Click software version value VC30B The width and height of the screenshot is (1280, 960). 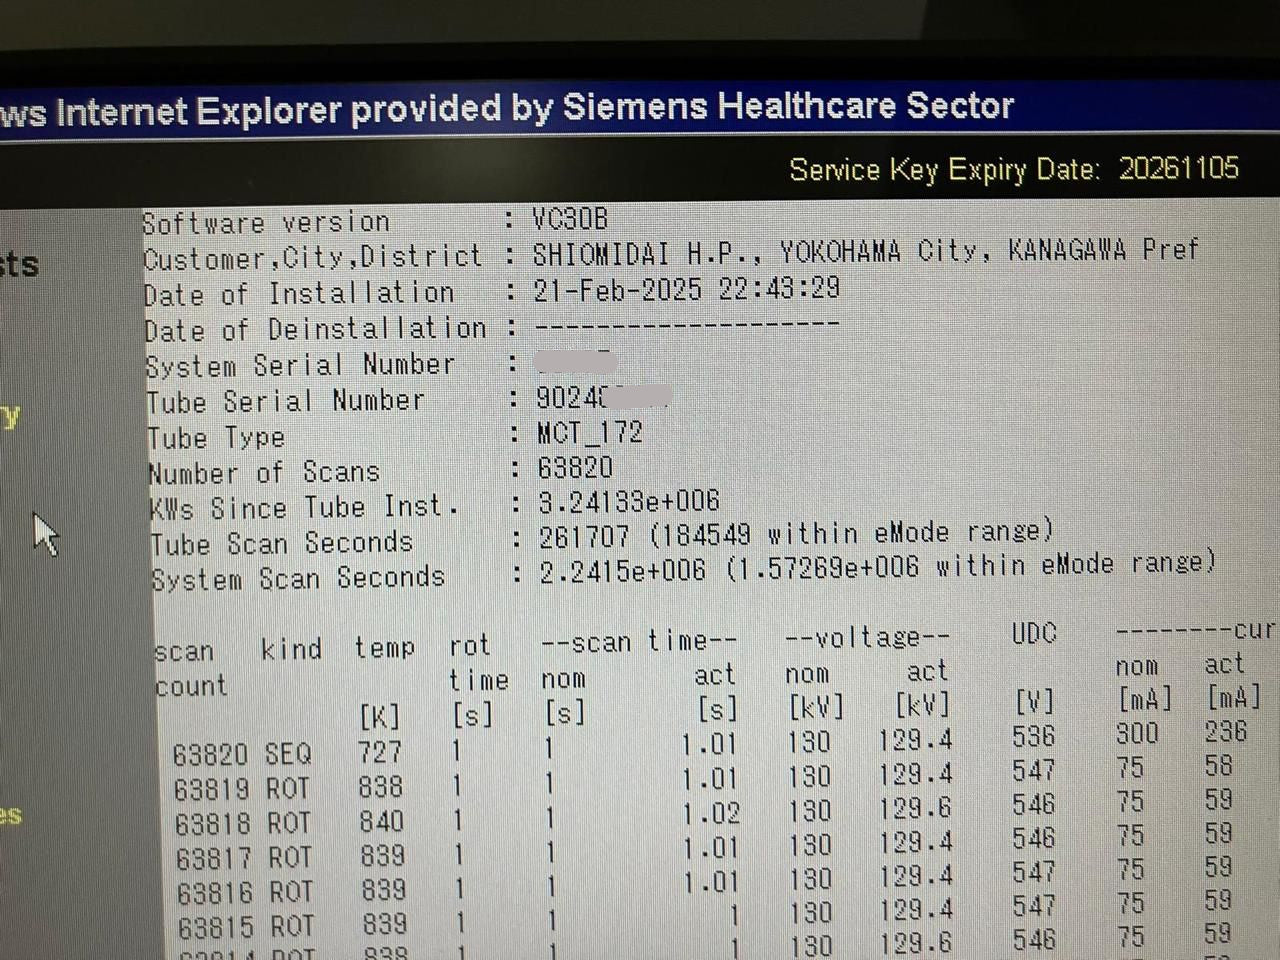(x=570, y=218)
